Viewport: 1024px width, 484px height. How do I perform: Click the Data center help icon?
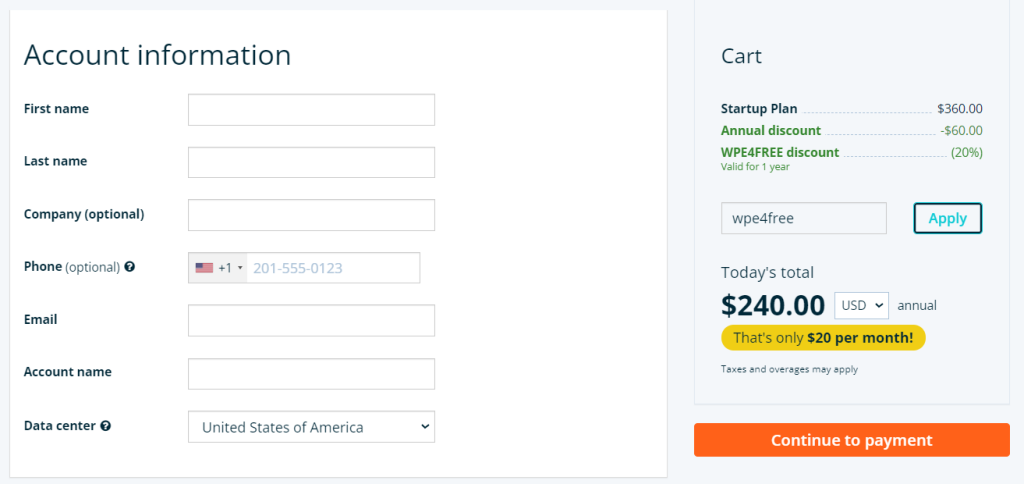pyautogui.click(x=105, y=425)
